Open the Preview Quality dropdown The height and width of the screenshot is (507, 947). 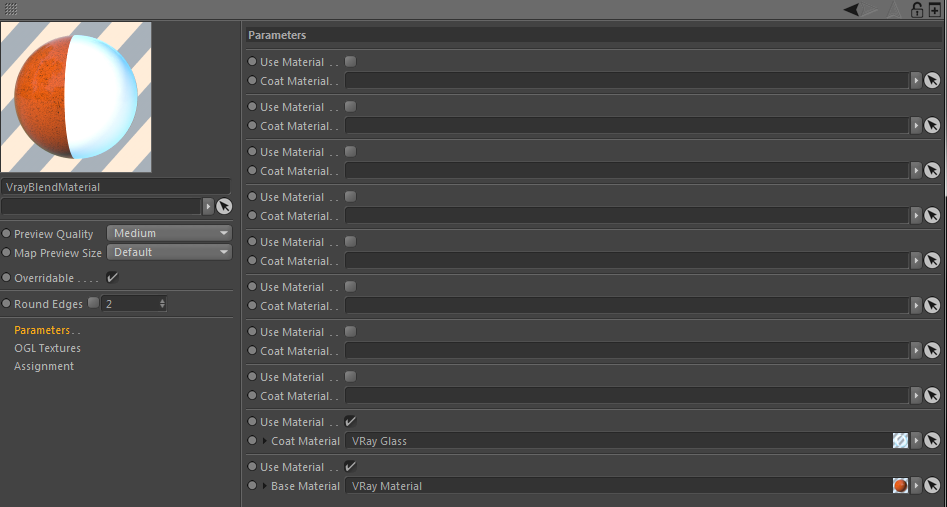pos(169,233)
